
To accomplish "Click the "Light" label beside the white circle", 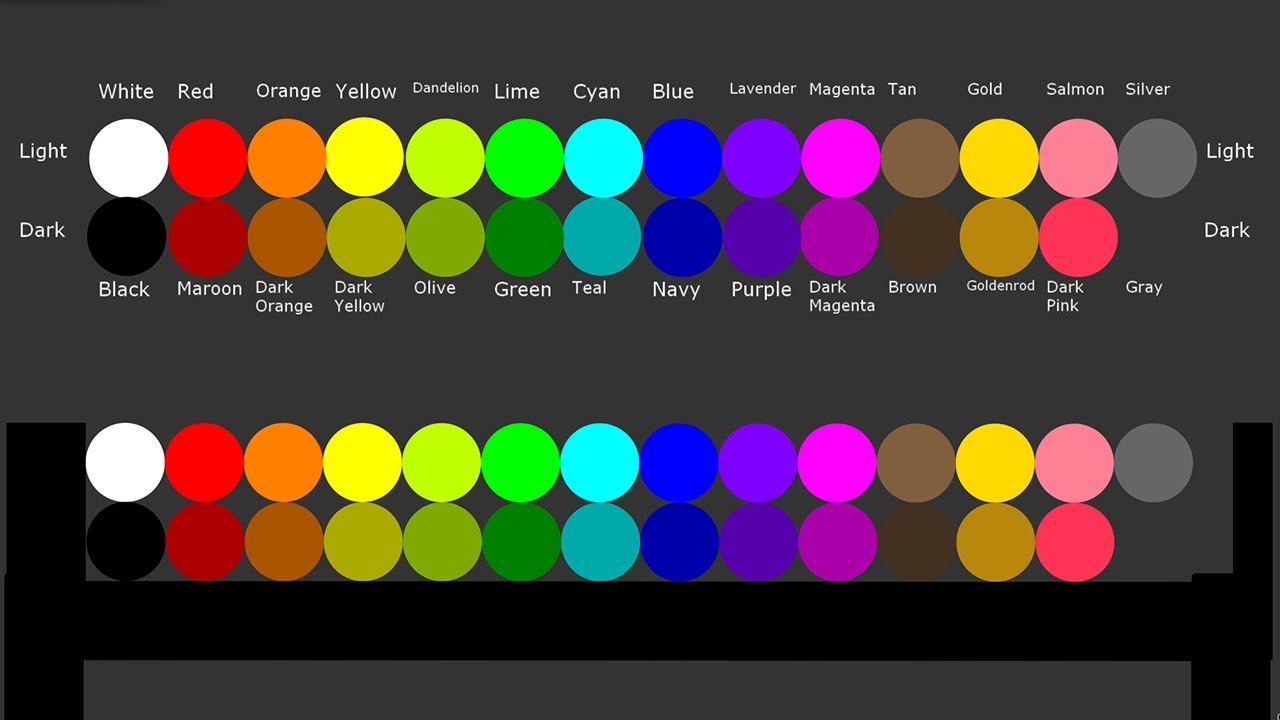I will click(x=43, y=152).
